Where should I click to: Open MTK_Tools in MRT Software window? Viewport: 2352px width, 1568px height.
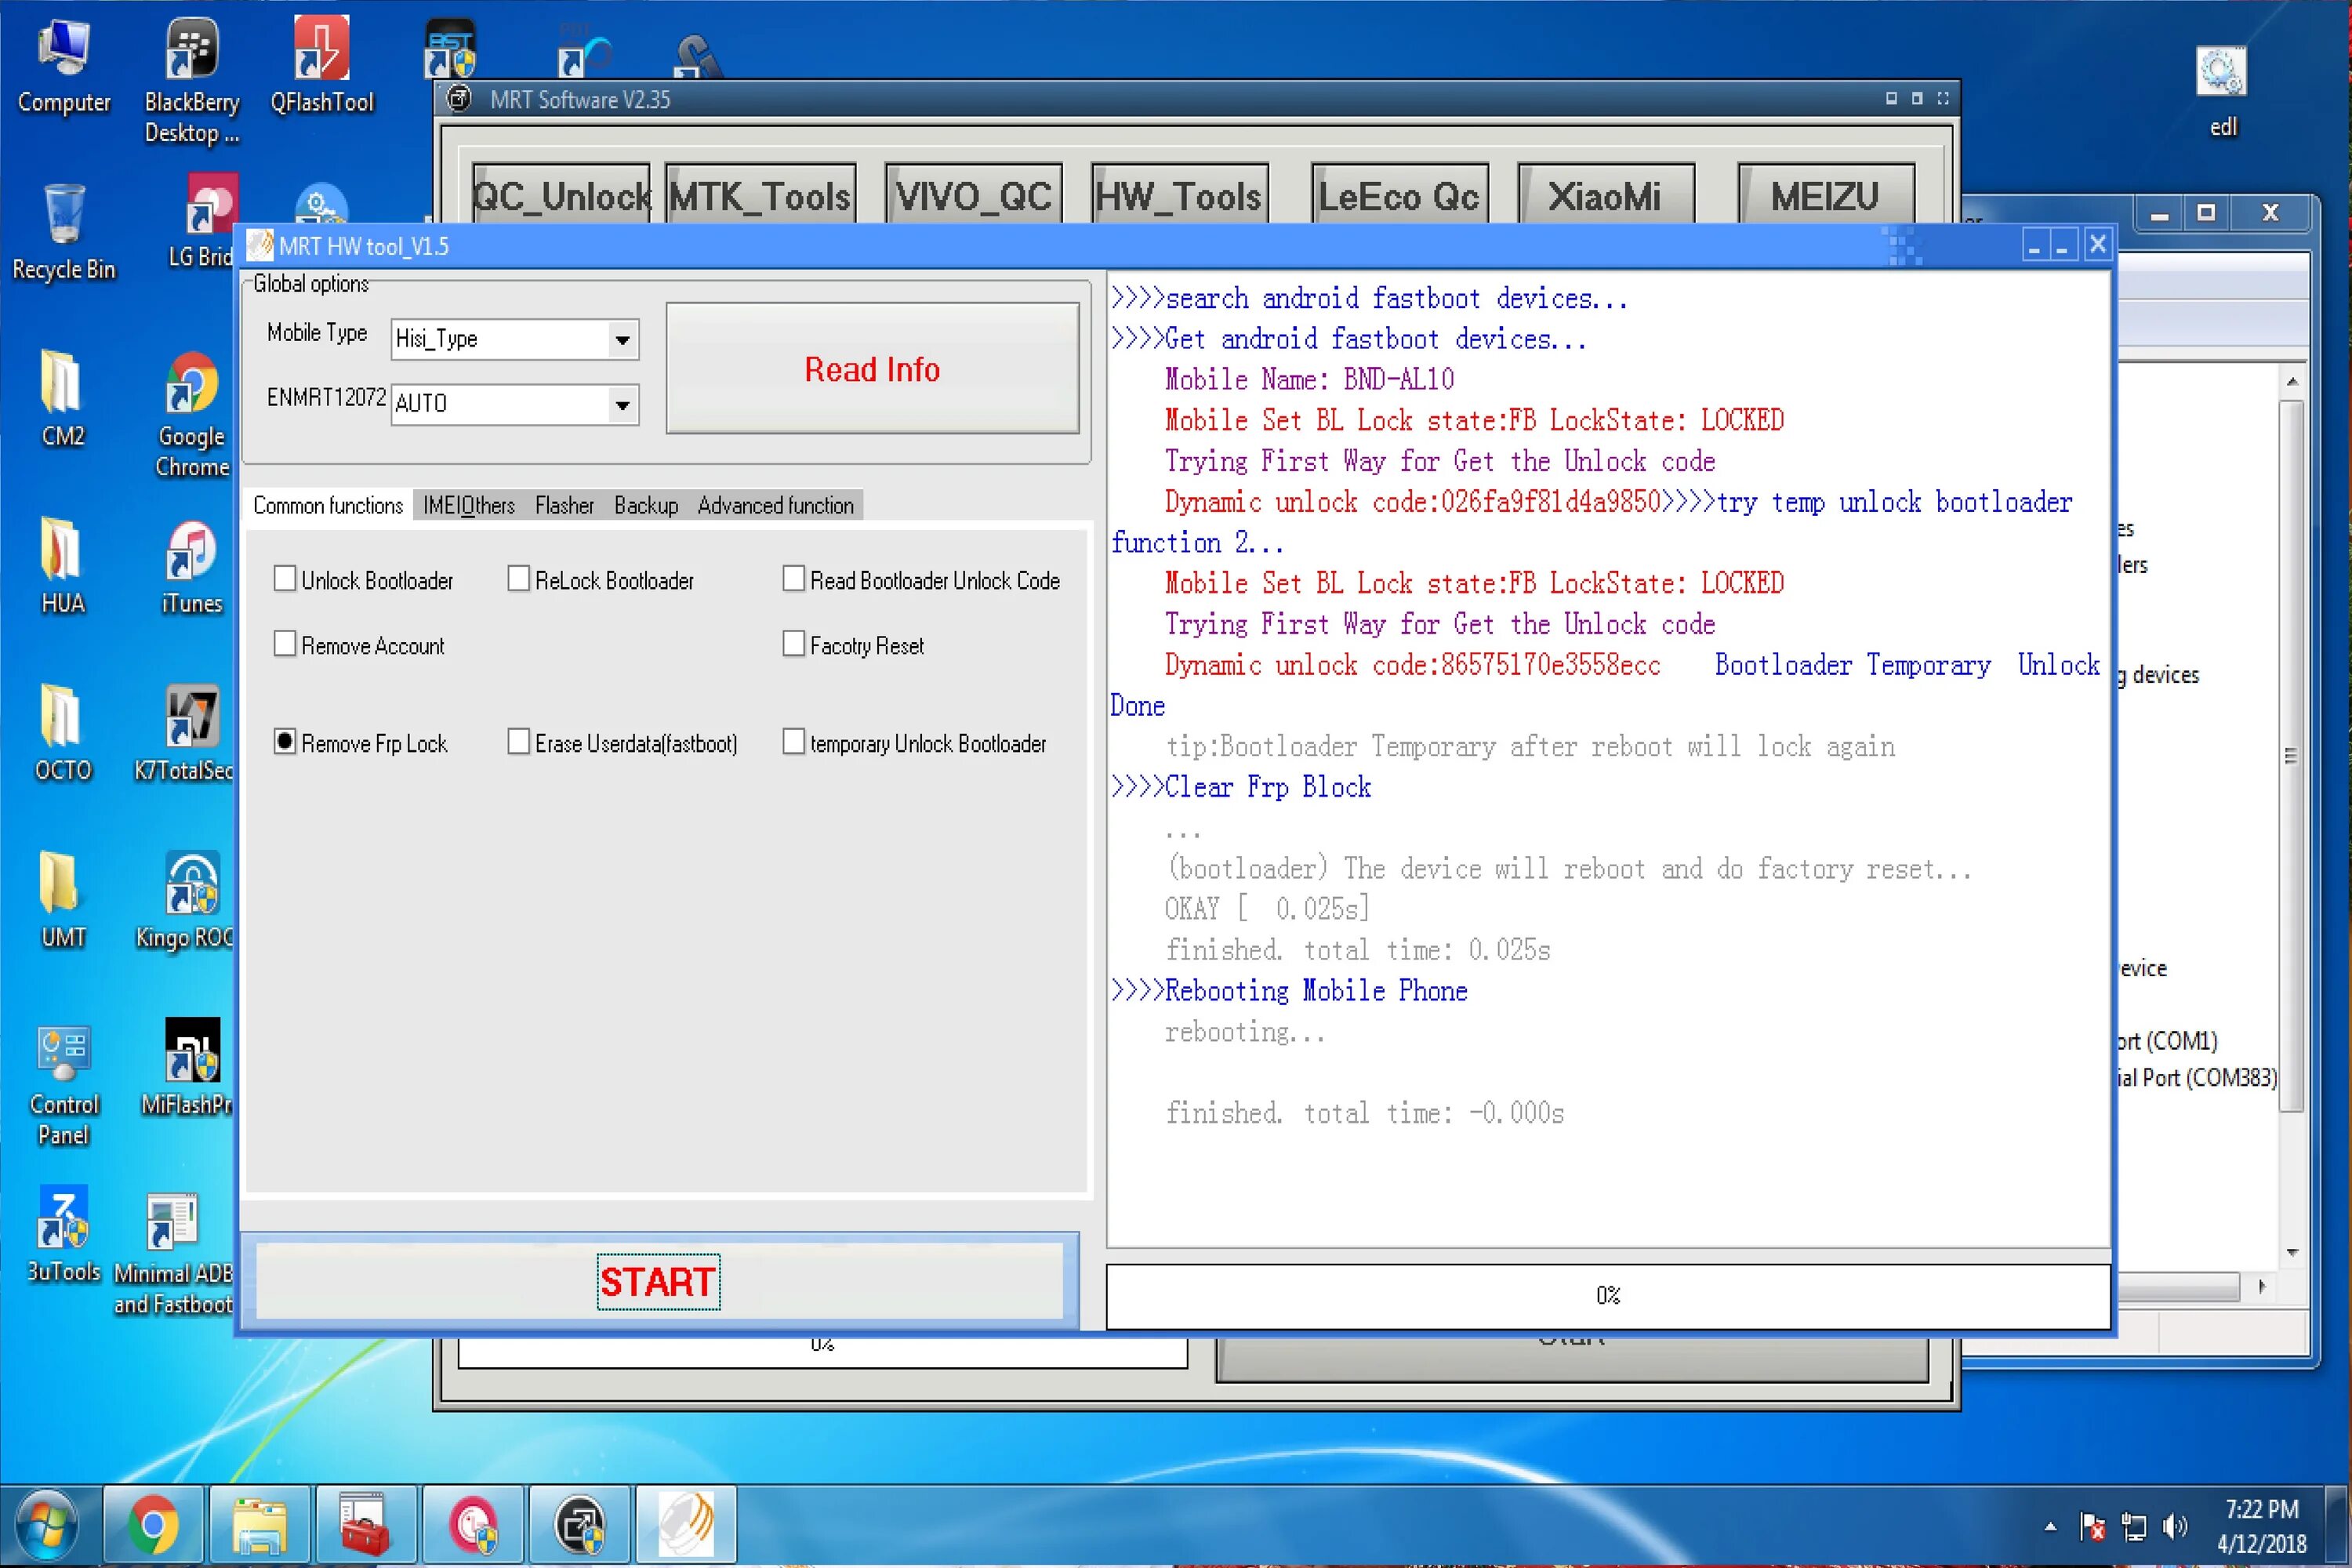tap(760, 195)
